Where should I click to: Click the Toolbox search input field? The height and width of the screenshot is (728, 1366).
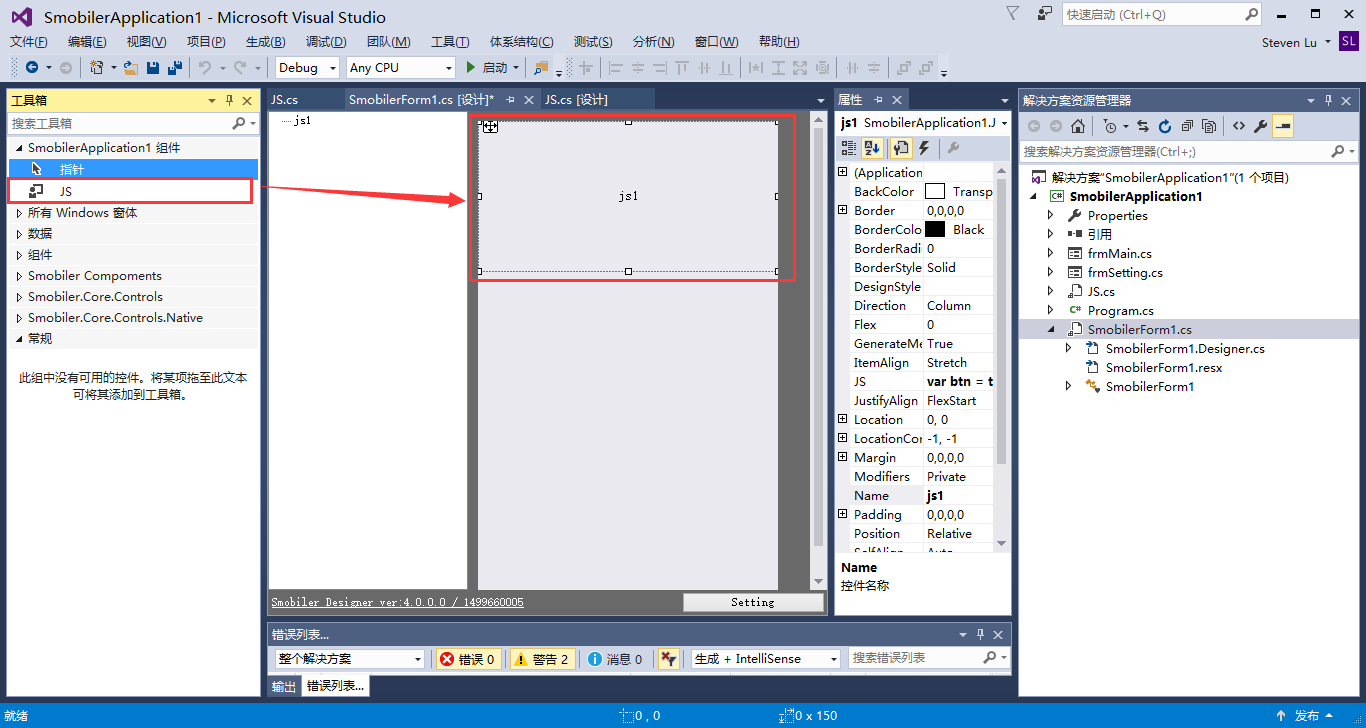[x=119, y=123]
